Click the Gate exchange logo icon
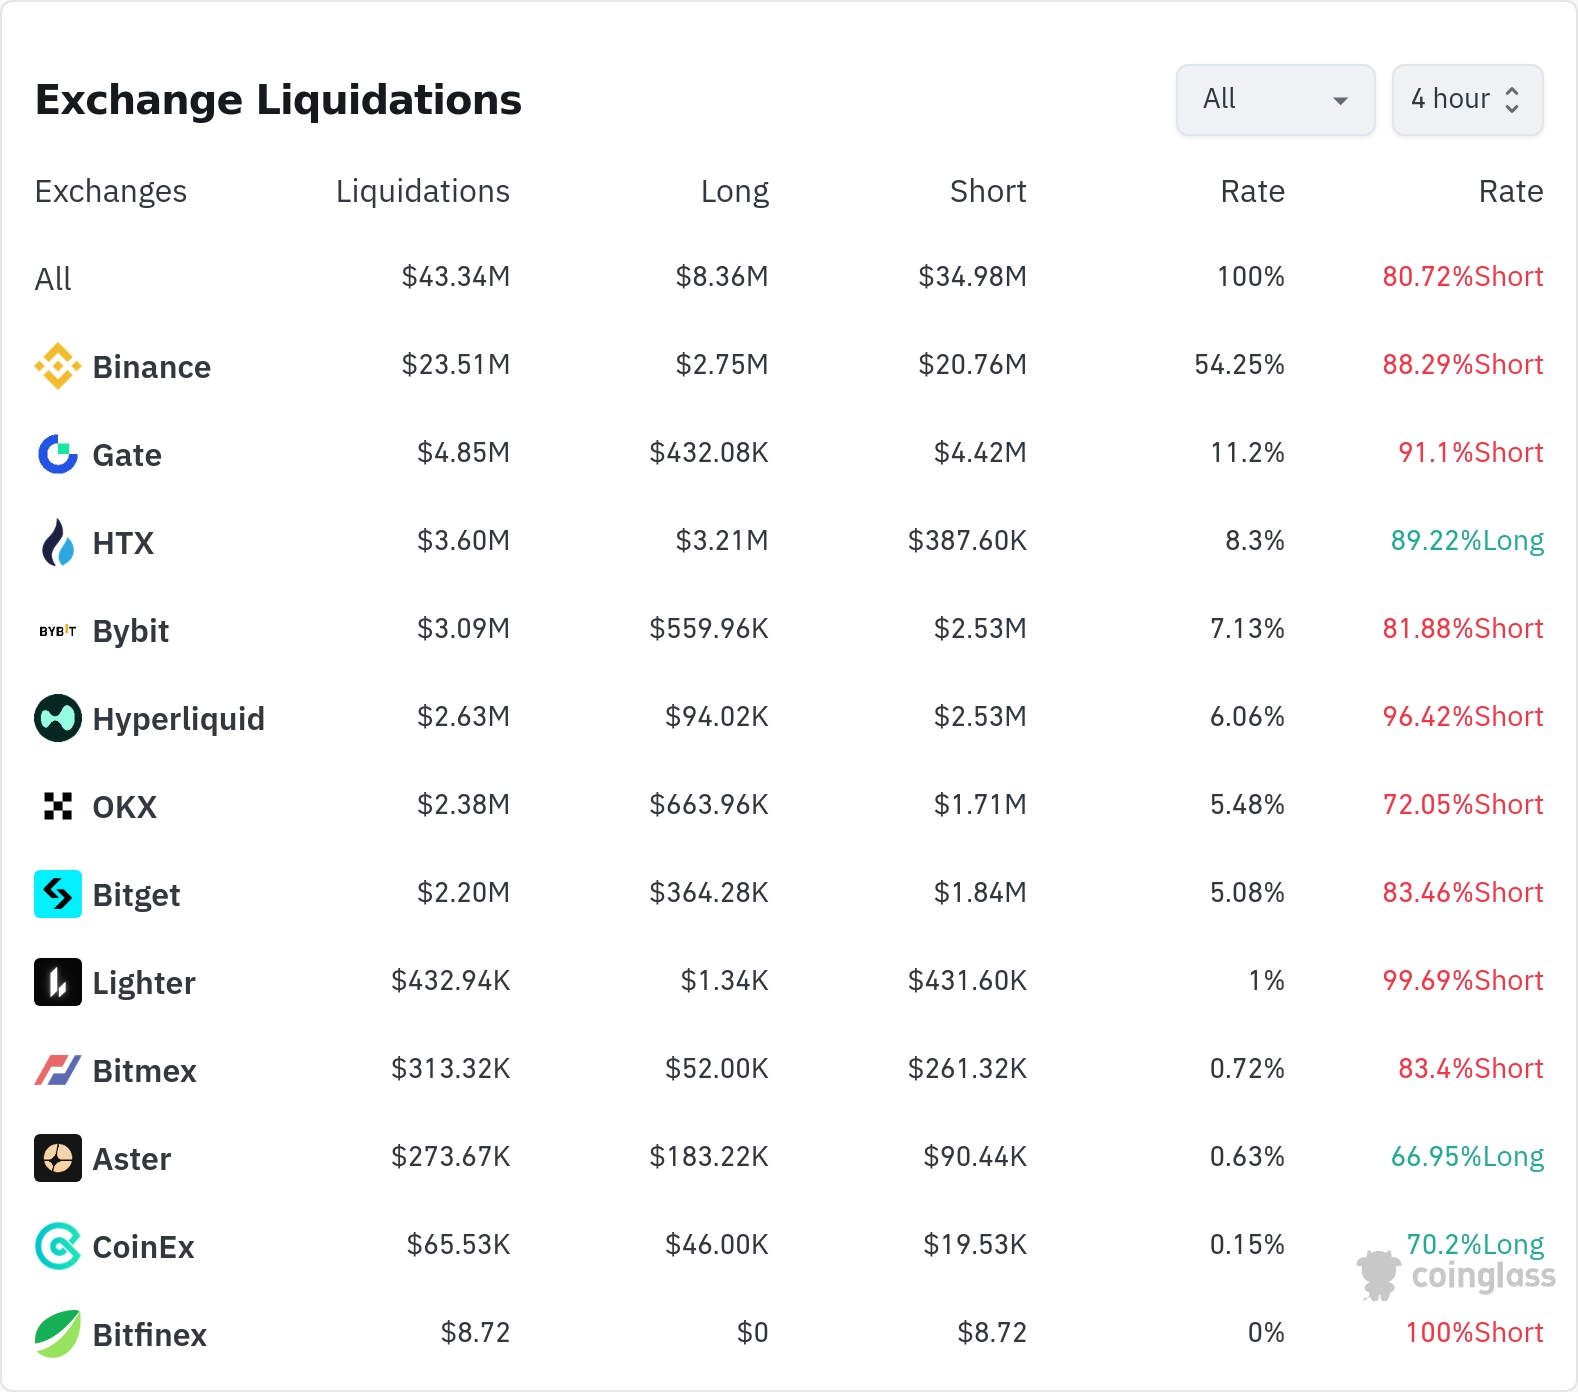 tap(58, 454)
